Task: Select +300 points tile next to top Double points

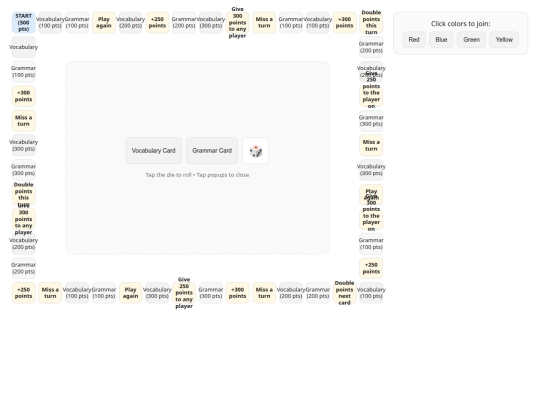Action: (x=344, y=23)
